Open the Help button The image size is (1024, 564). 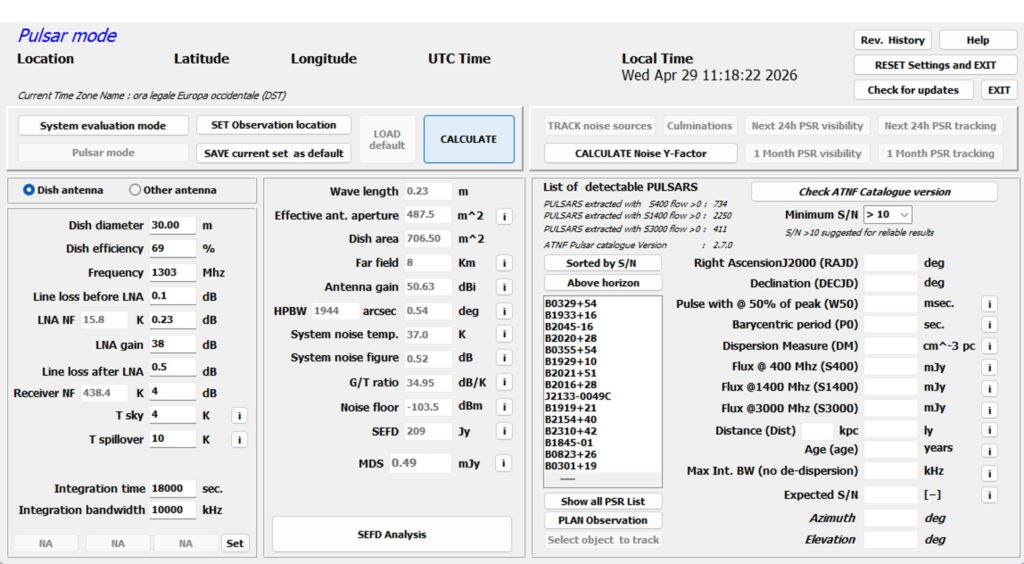coord(978,40)
